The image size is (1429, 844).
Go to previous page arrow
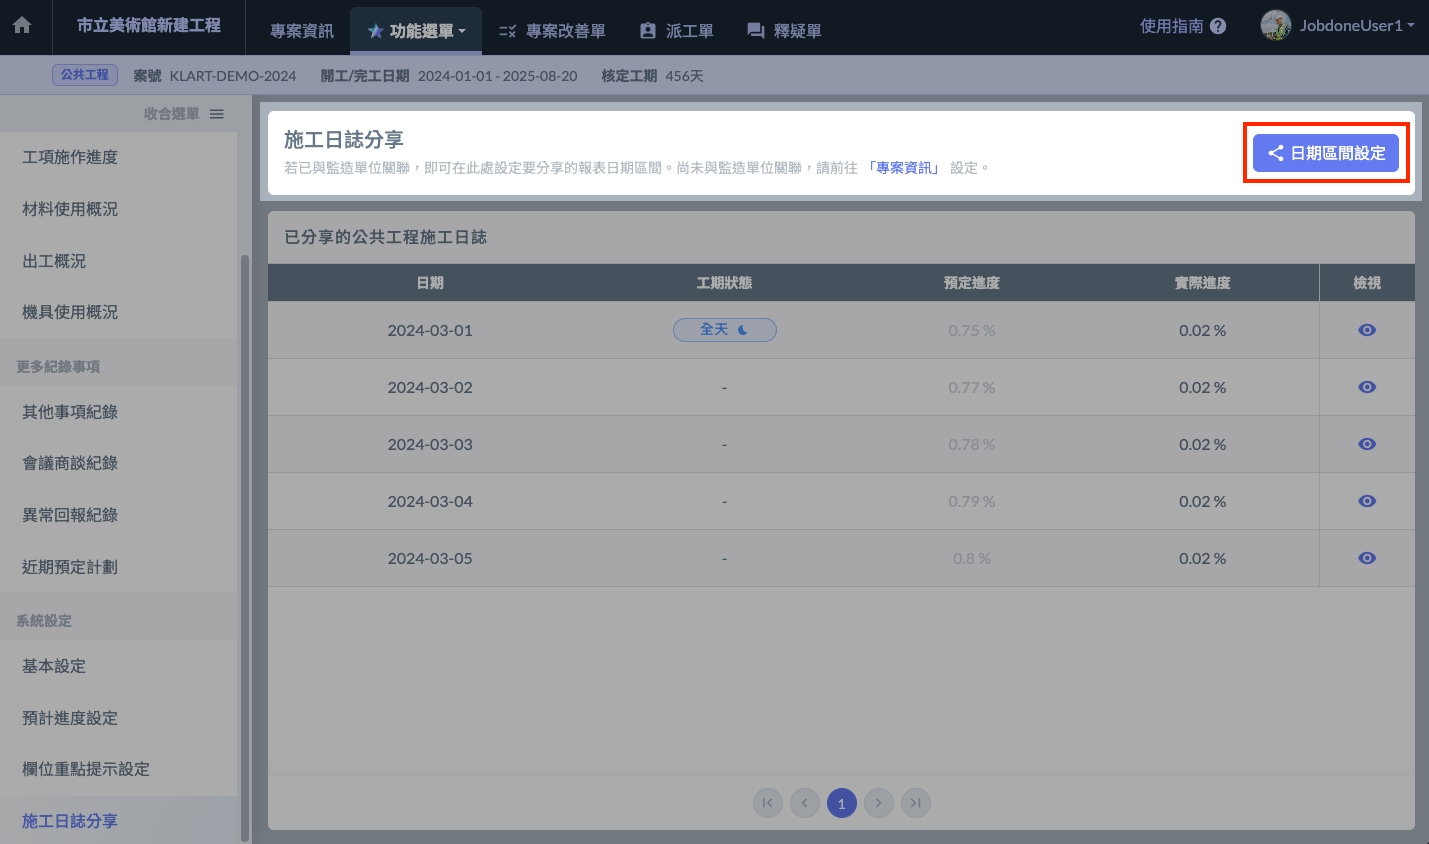(805, 803)
